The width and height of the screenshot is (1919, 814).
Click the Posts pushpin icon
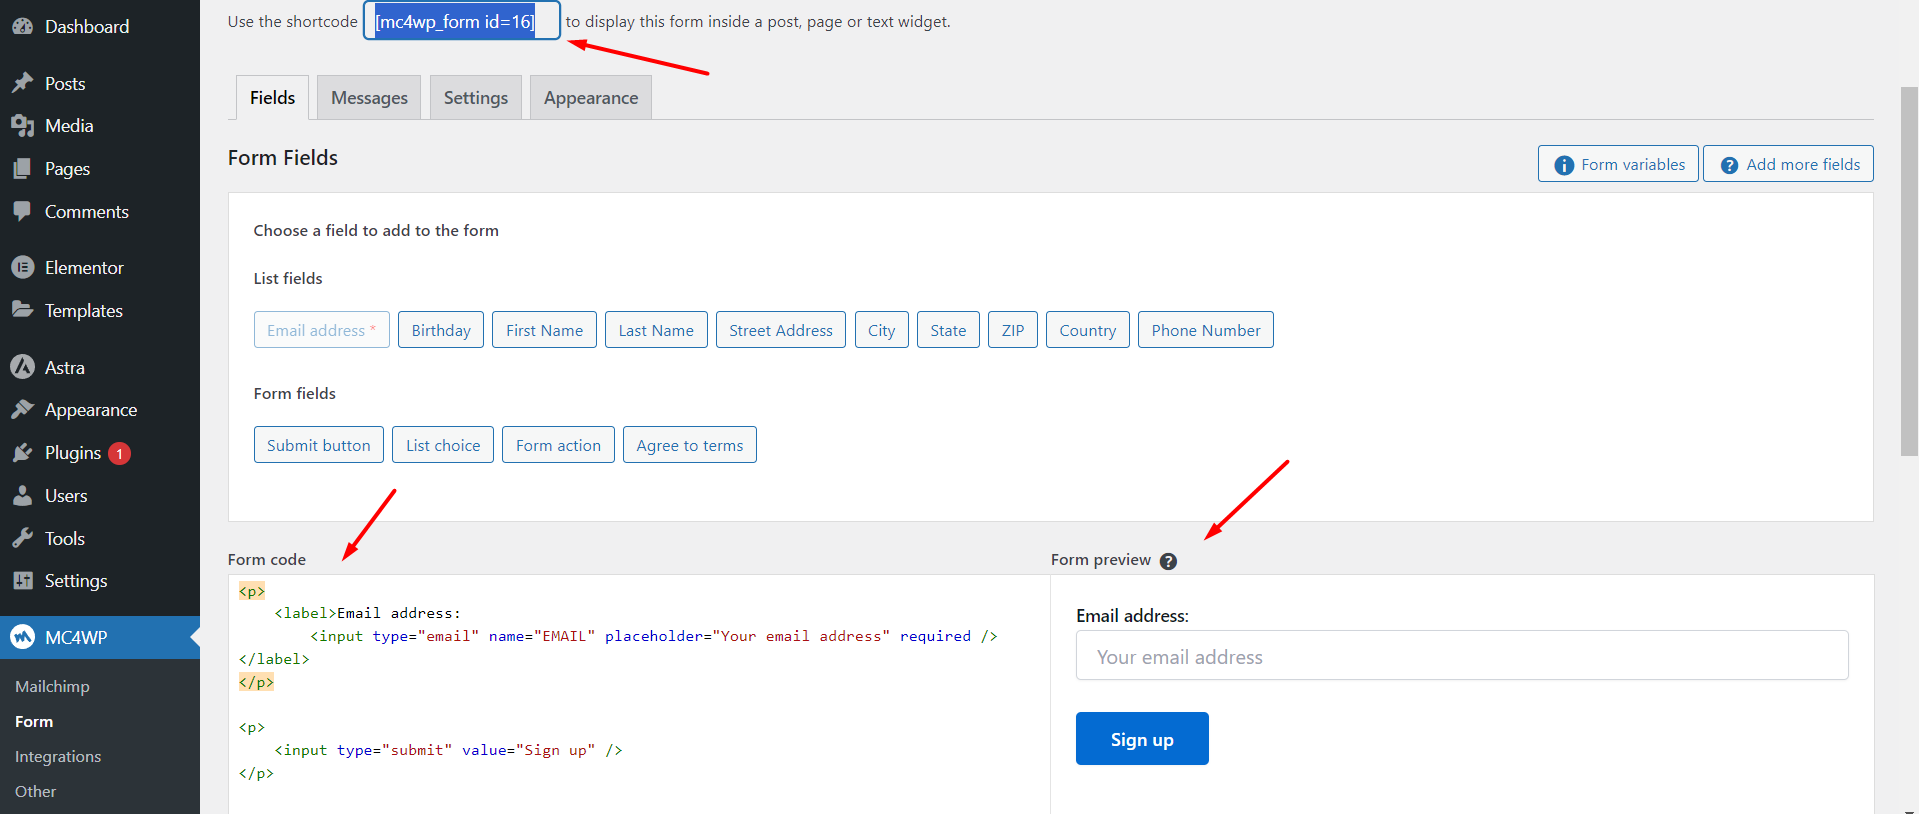[22, 83]
